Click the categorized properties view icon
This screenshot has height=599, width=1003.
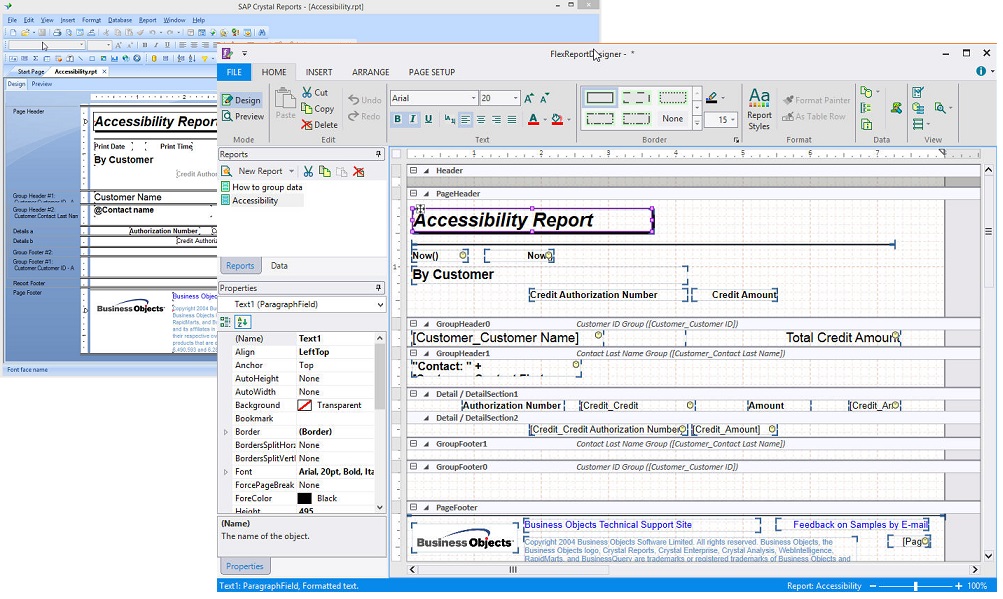coord(225,322)
